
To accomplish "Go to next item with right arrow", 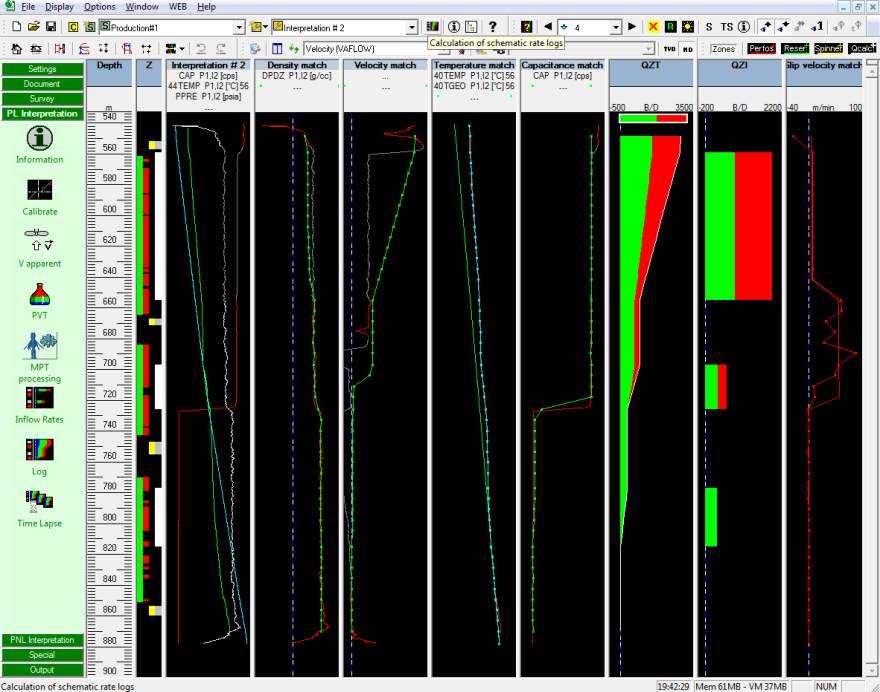I will (x=632, y=26).
